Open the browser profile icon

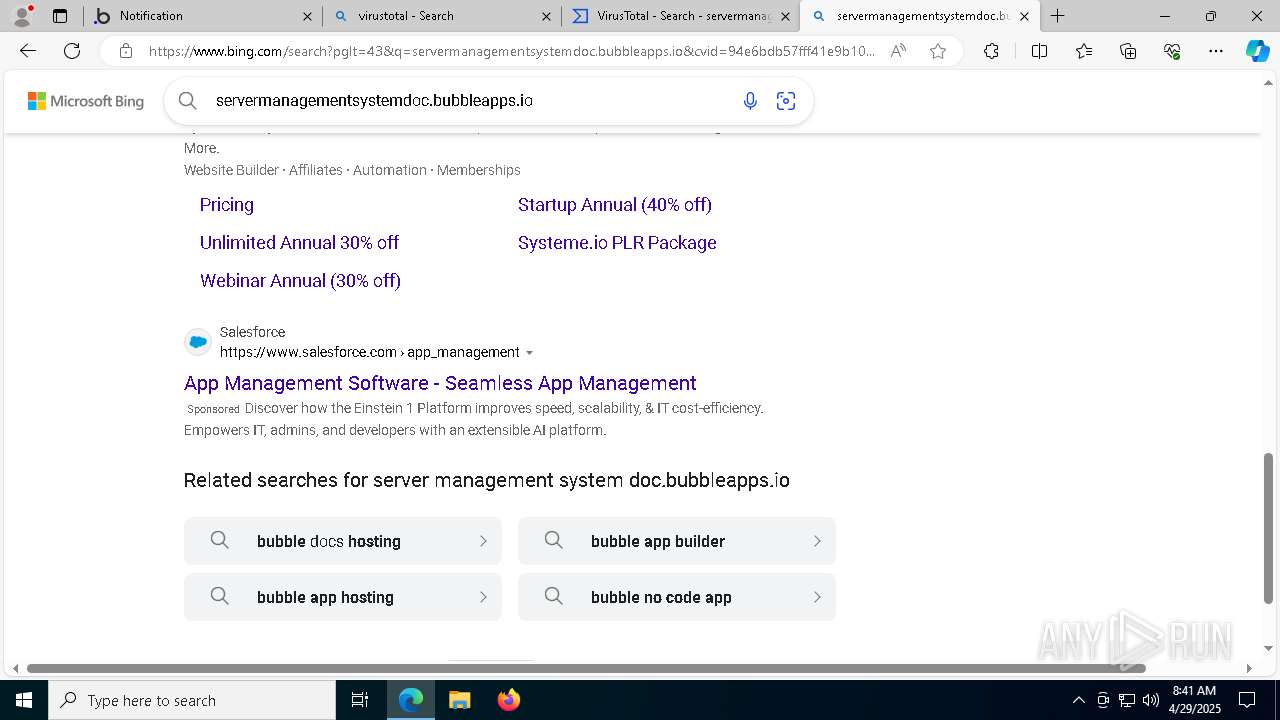point(22,16)
